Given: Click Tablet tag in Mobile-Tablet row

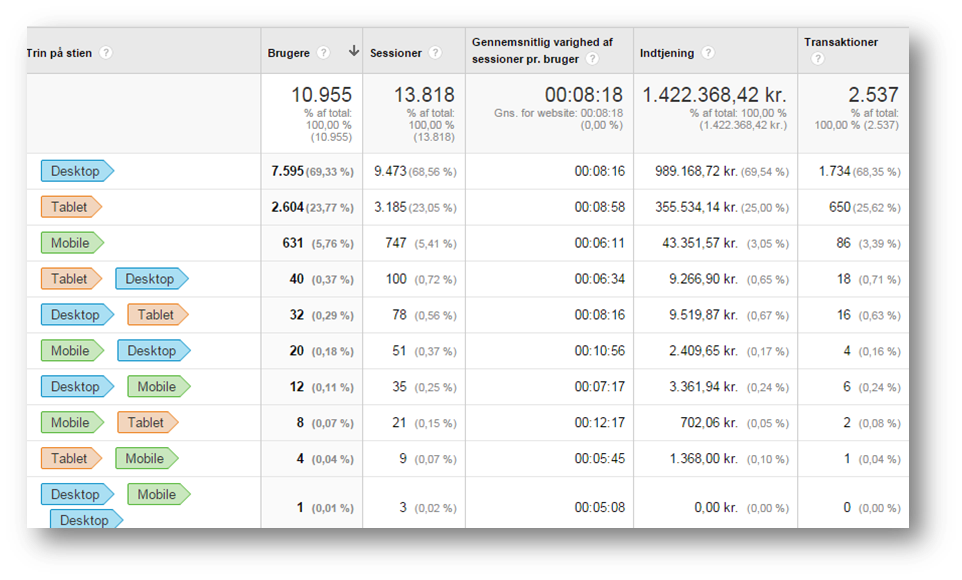Looking at the screenshot, I should [148, 422].
